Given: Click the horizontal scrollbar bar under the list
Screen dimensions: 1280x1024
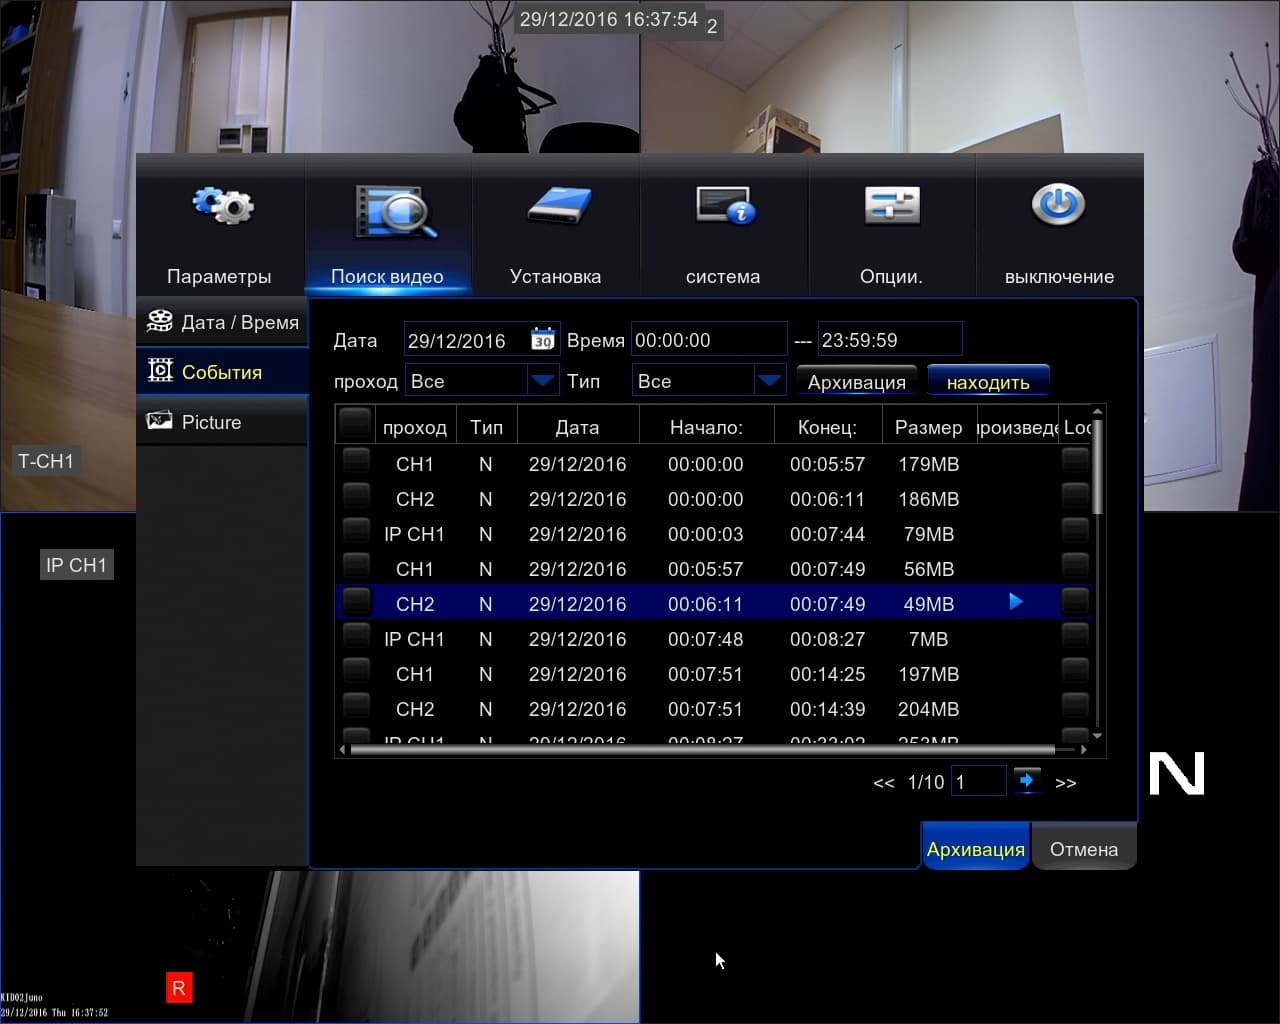Looking at the screenshot, I should (x=702, y=749).
